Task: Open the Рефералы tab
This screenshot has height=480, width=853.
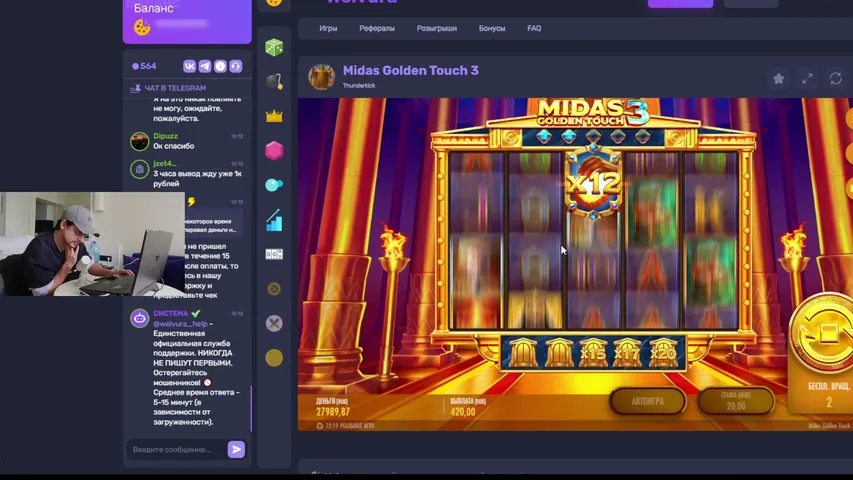Action: point(377,28)
